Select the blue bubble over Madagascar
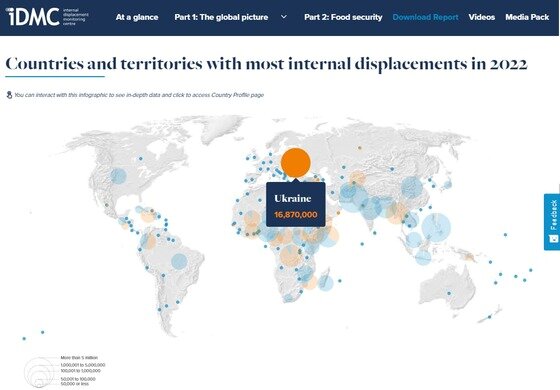Image resolution: width=560 pixels, height=390 pixels. point(325,283)
